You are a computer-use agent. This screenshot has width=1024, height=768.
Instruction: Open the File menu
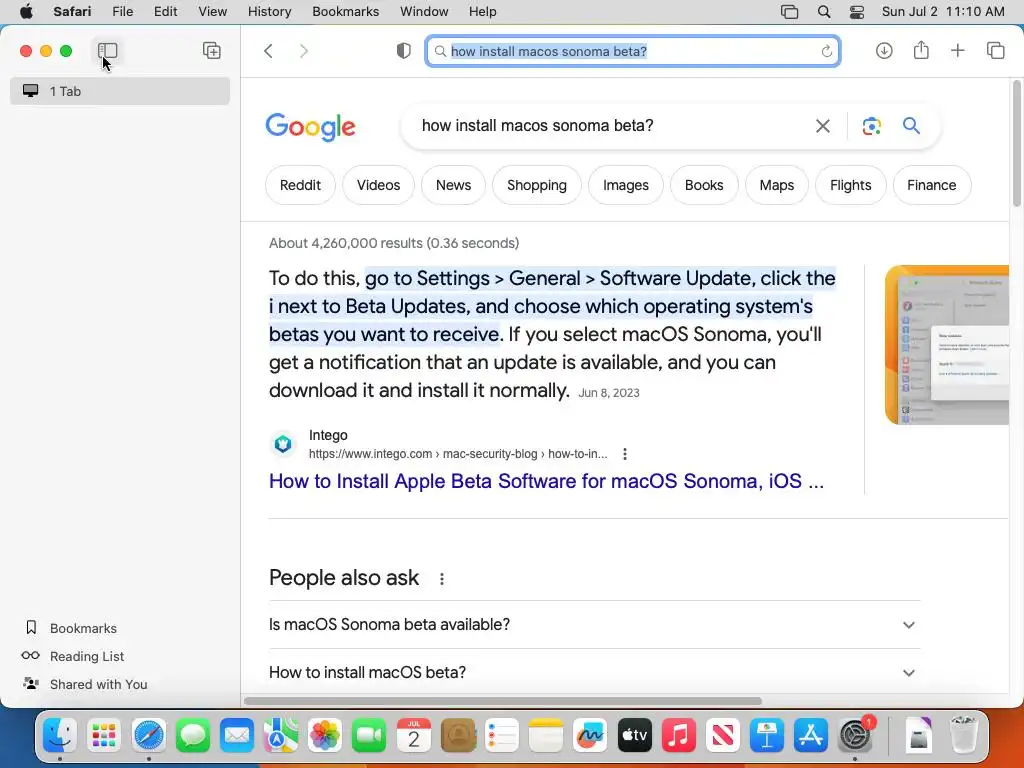click(x=122, y=12)
